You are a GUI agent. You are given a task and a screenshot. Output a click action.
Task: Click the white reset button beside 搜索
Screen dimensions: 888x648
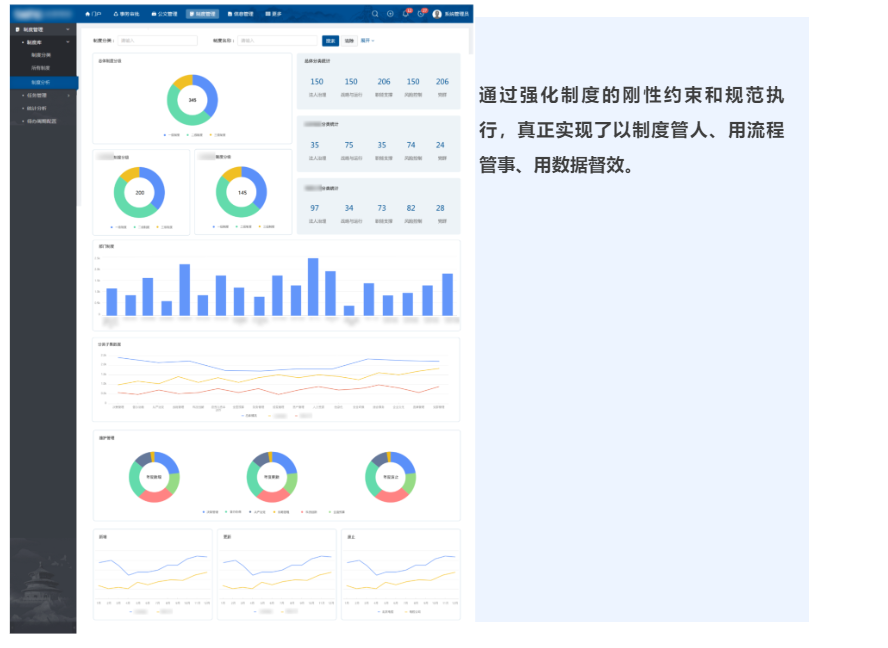(349, 41)
